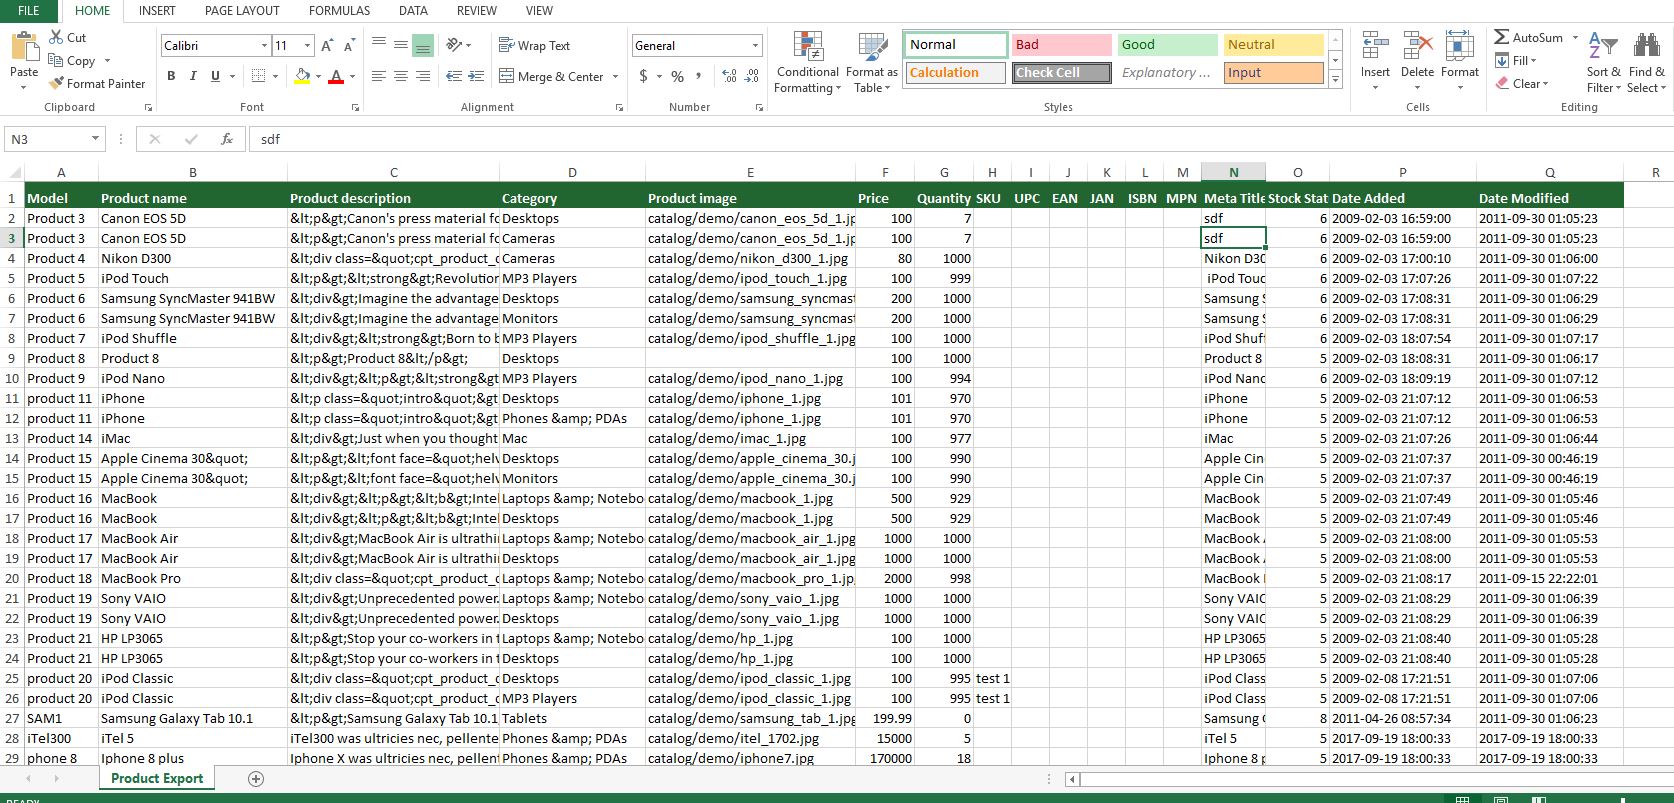Open the Merge & Center dropdown arrow
Screen dimensions: 1674x803
(x=615, y=76)
